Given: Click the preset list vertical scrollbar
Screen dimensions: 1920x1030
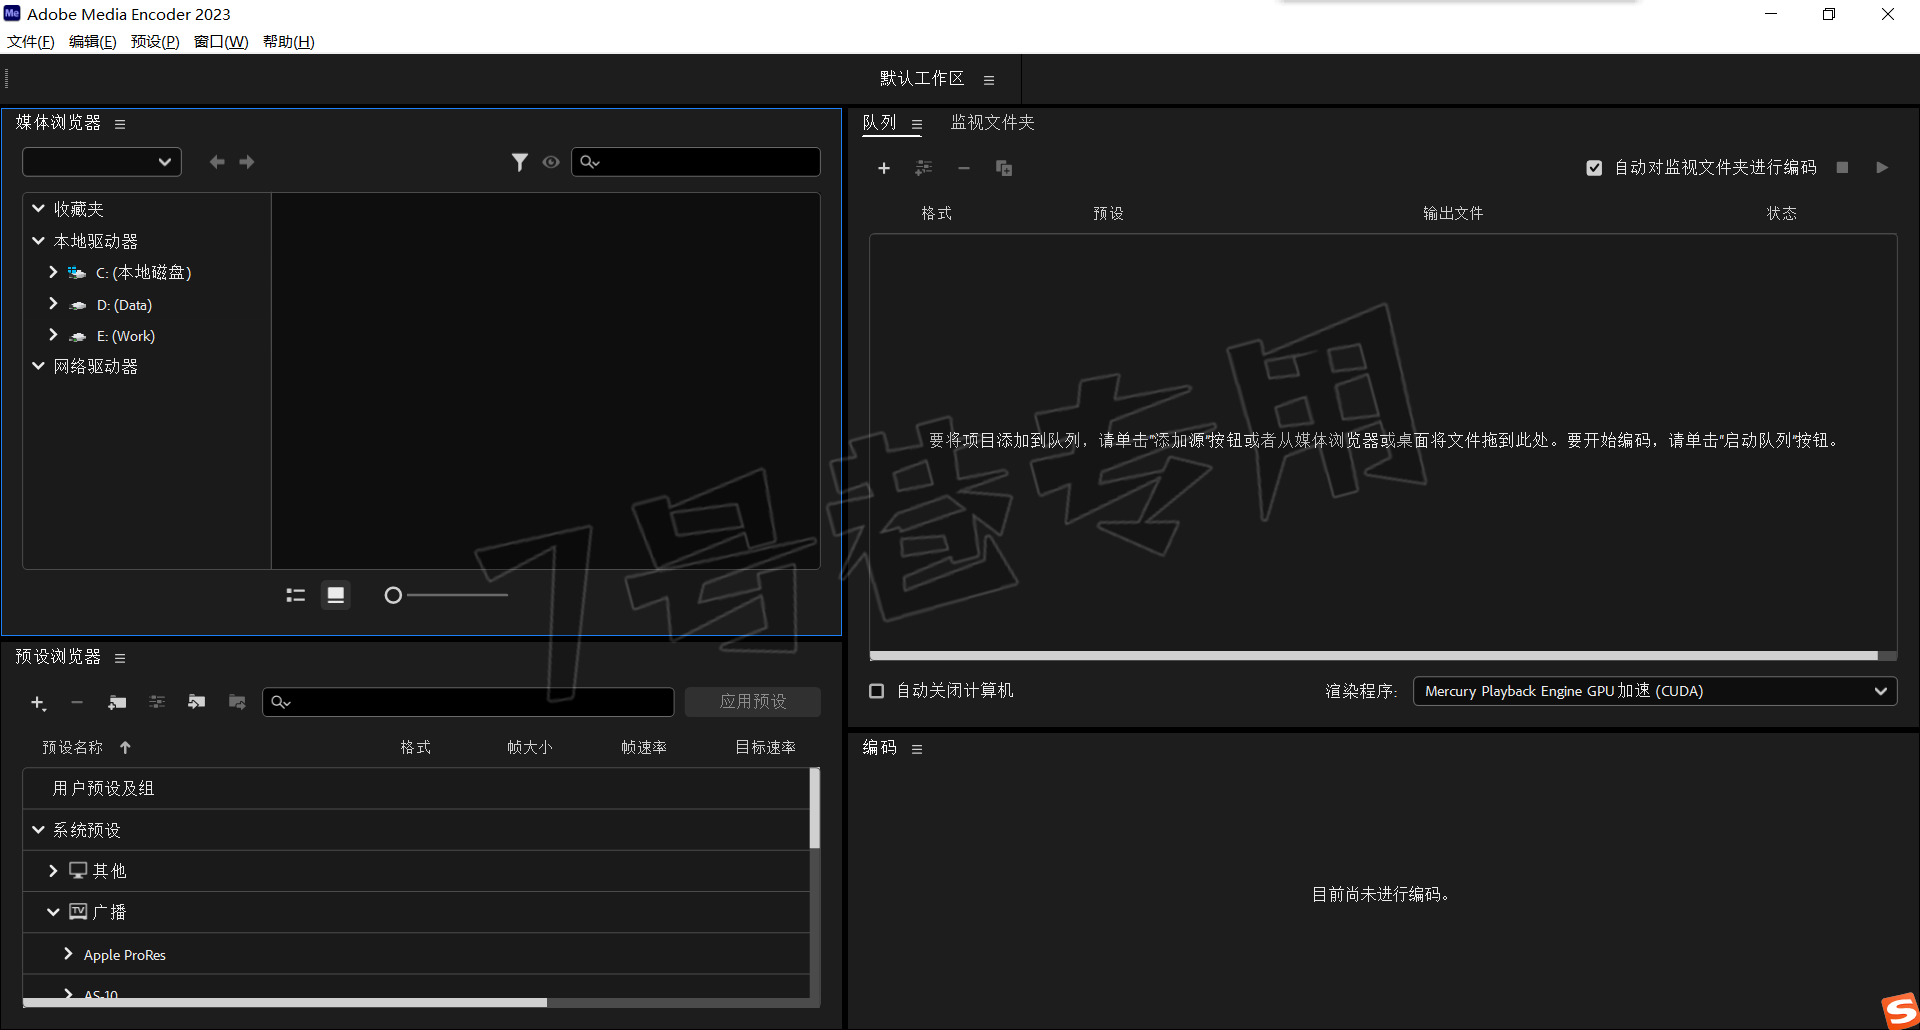Looking at the screenshot, I should (815, 808).
